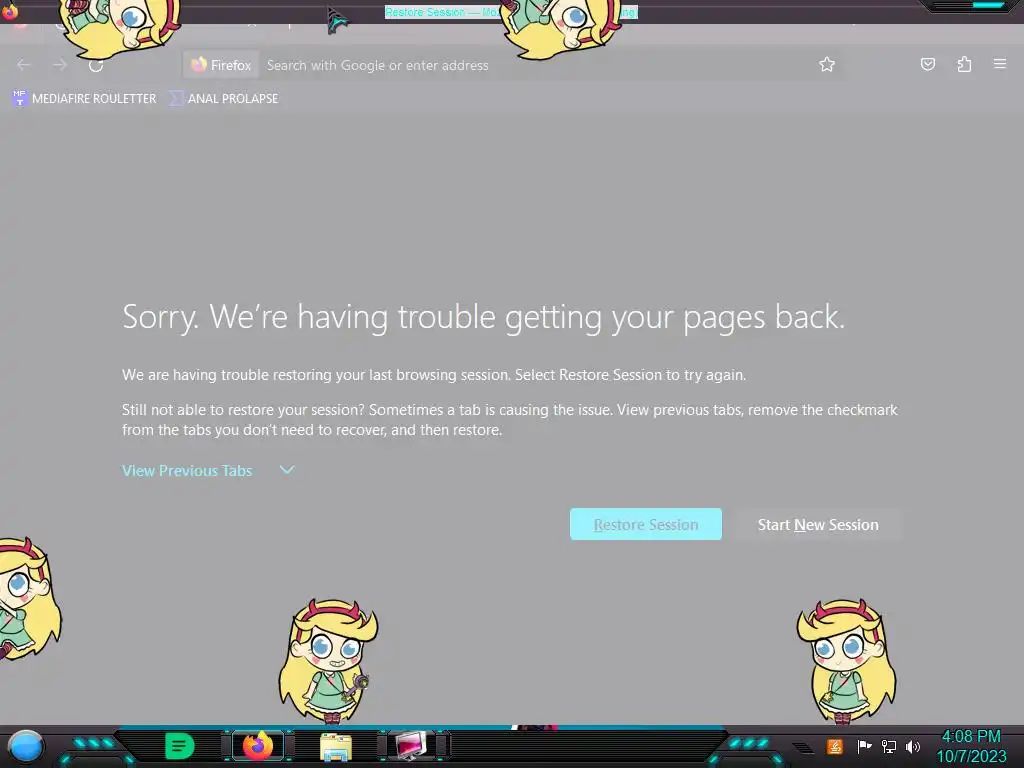Bookmark this page with the star
Viewport: 1024px width, 768px height.
[827, 64]
